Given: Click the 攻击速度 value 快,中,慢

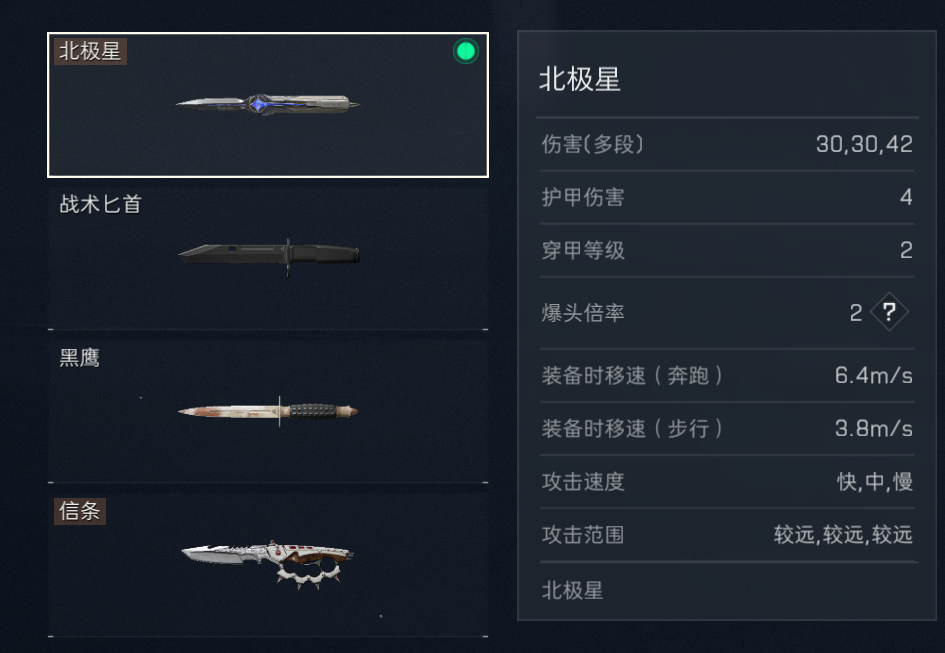Looking at the screenshot, I should pos(874,482).
